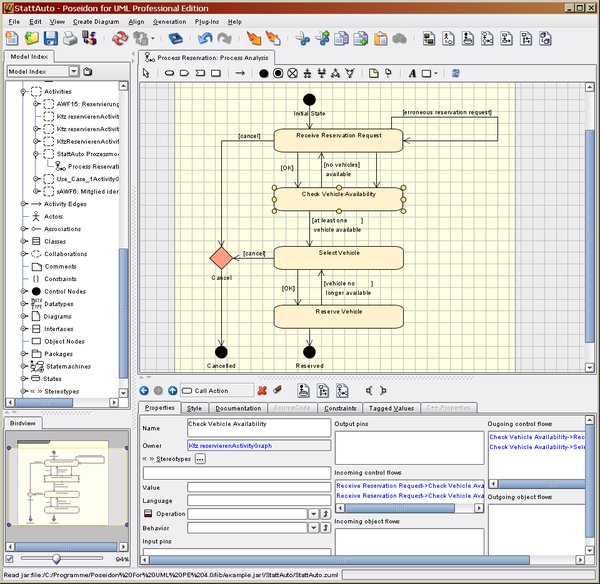The width and height of the screenshot is (600, 584).
Task: Open the File menu
Action: click(14, 22)
